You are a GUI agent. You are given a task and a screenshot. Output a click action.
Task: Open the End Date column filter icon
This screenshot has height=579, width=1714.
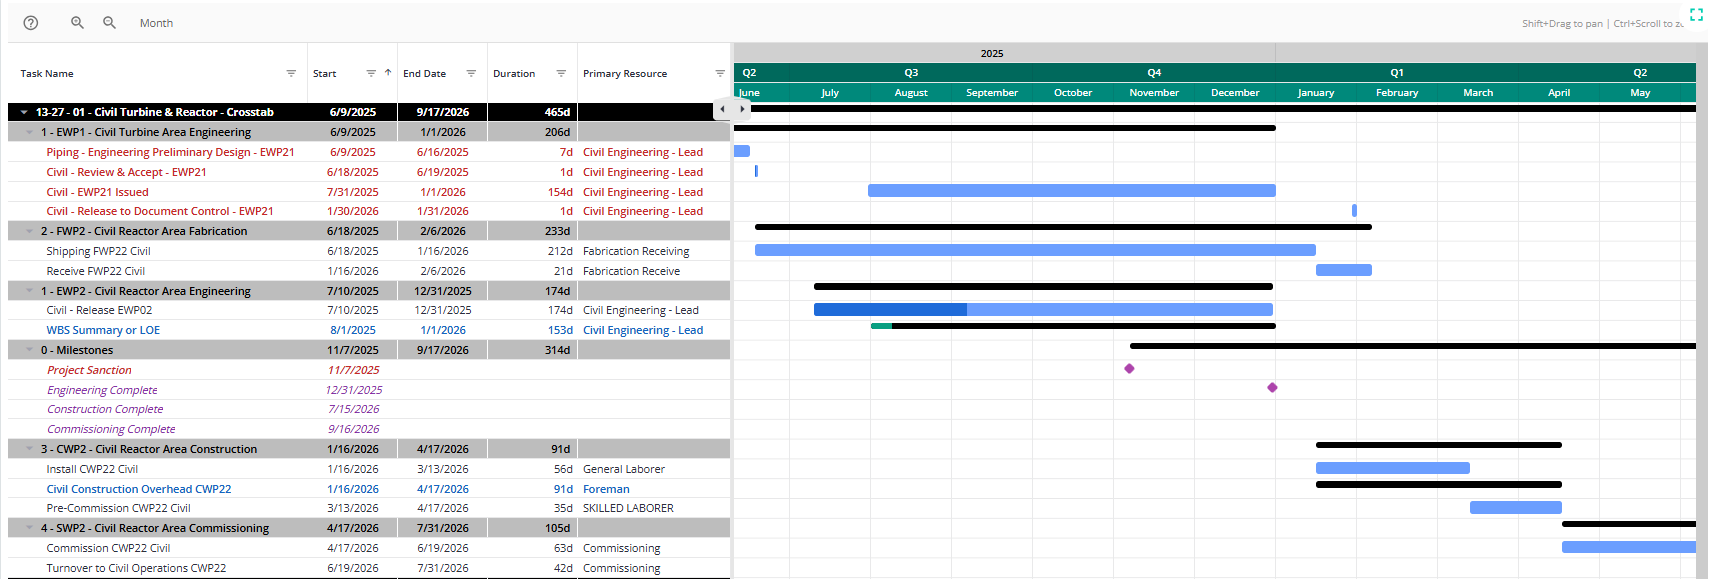pyautogui.click(x=471, y=74)
